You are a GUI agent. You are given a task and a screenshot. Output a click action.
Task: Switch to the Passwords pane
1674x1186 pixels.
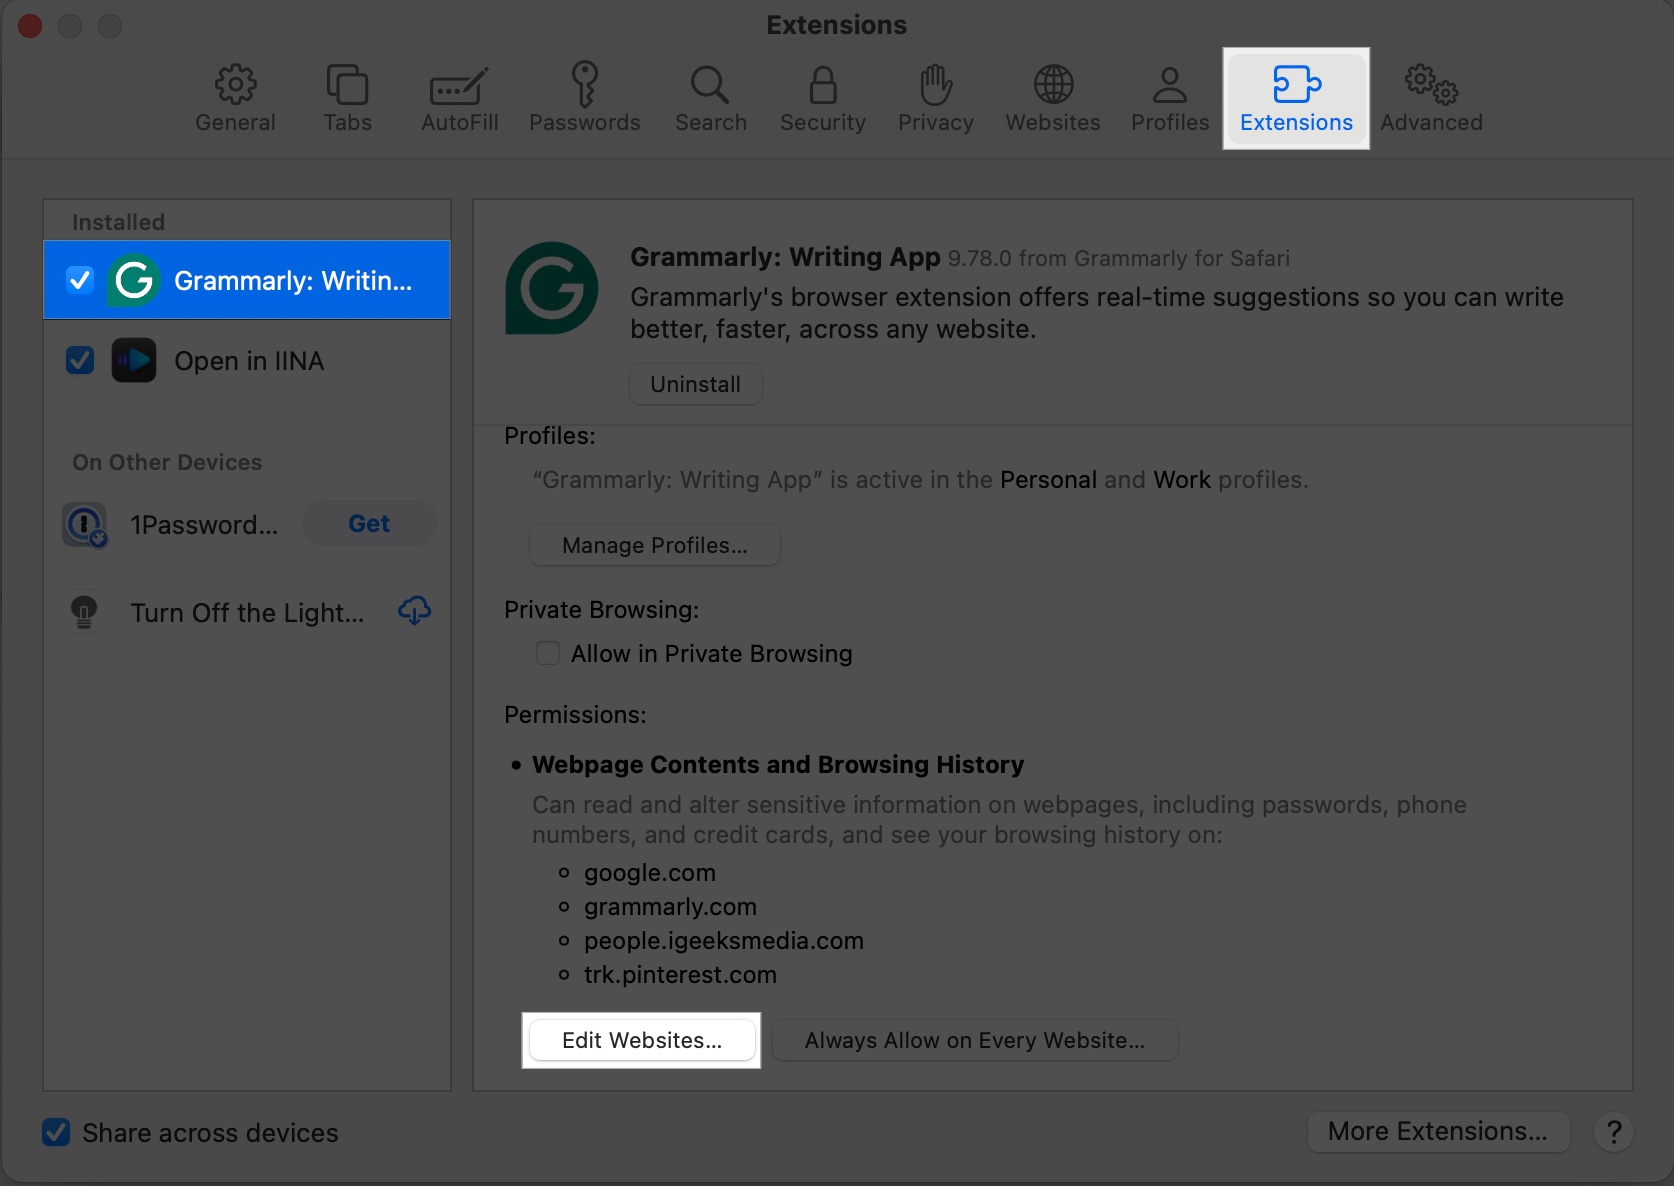pos(585,95)
